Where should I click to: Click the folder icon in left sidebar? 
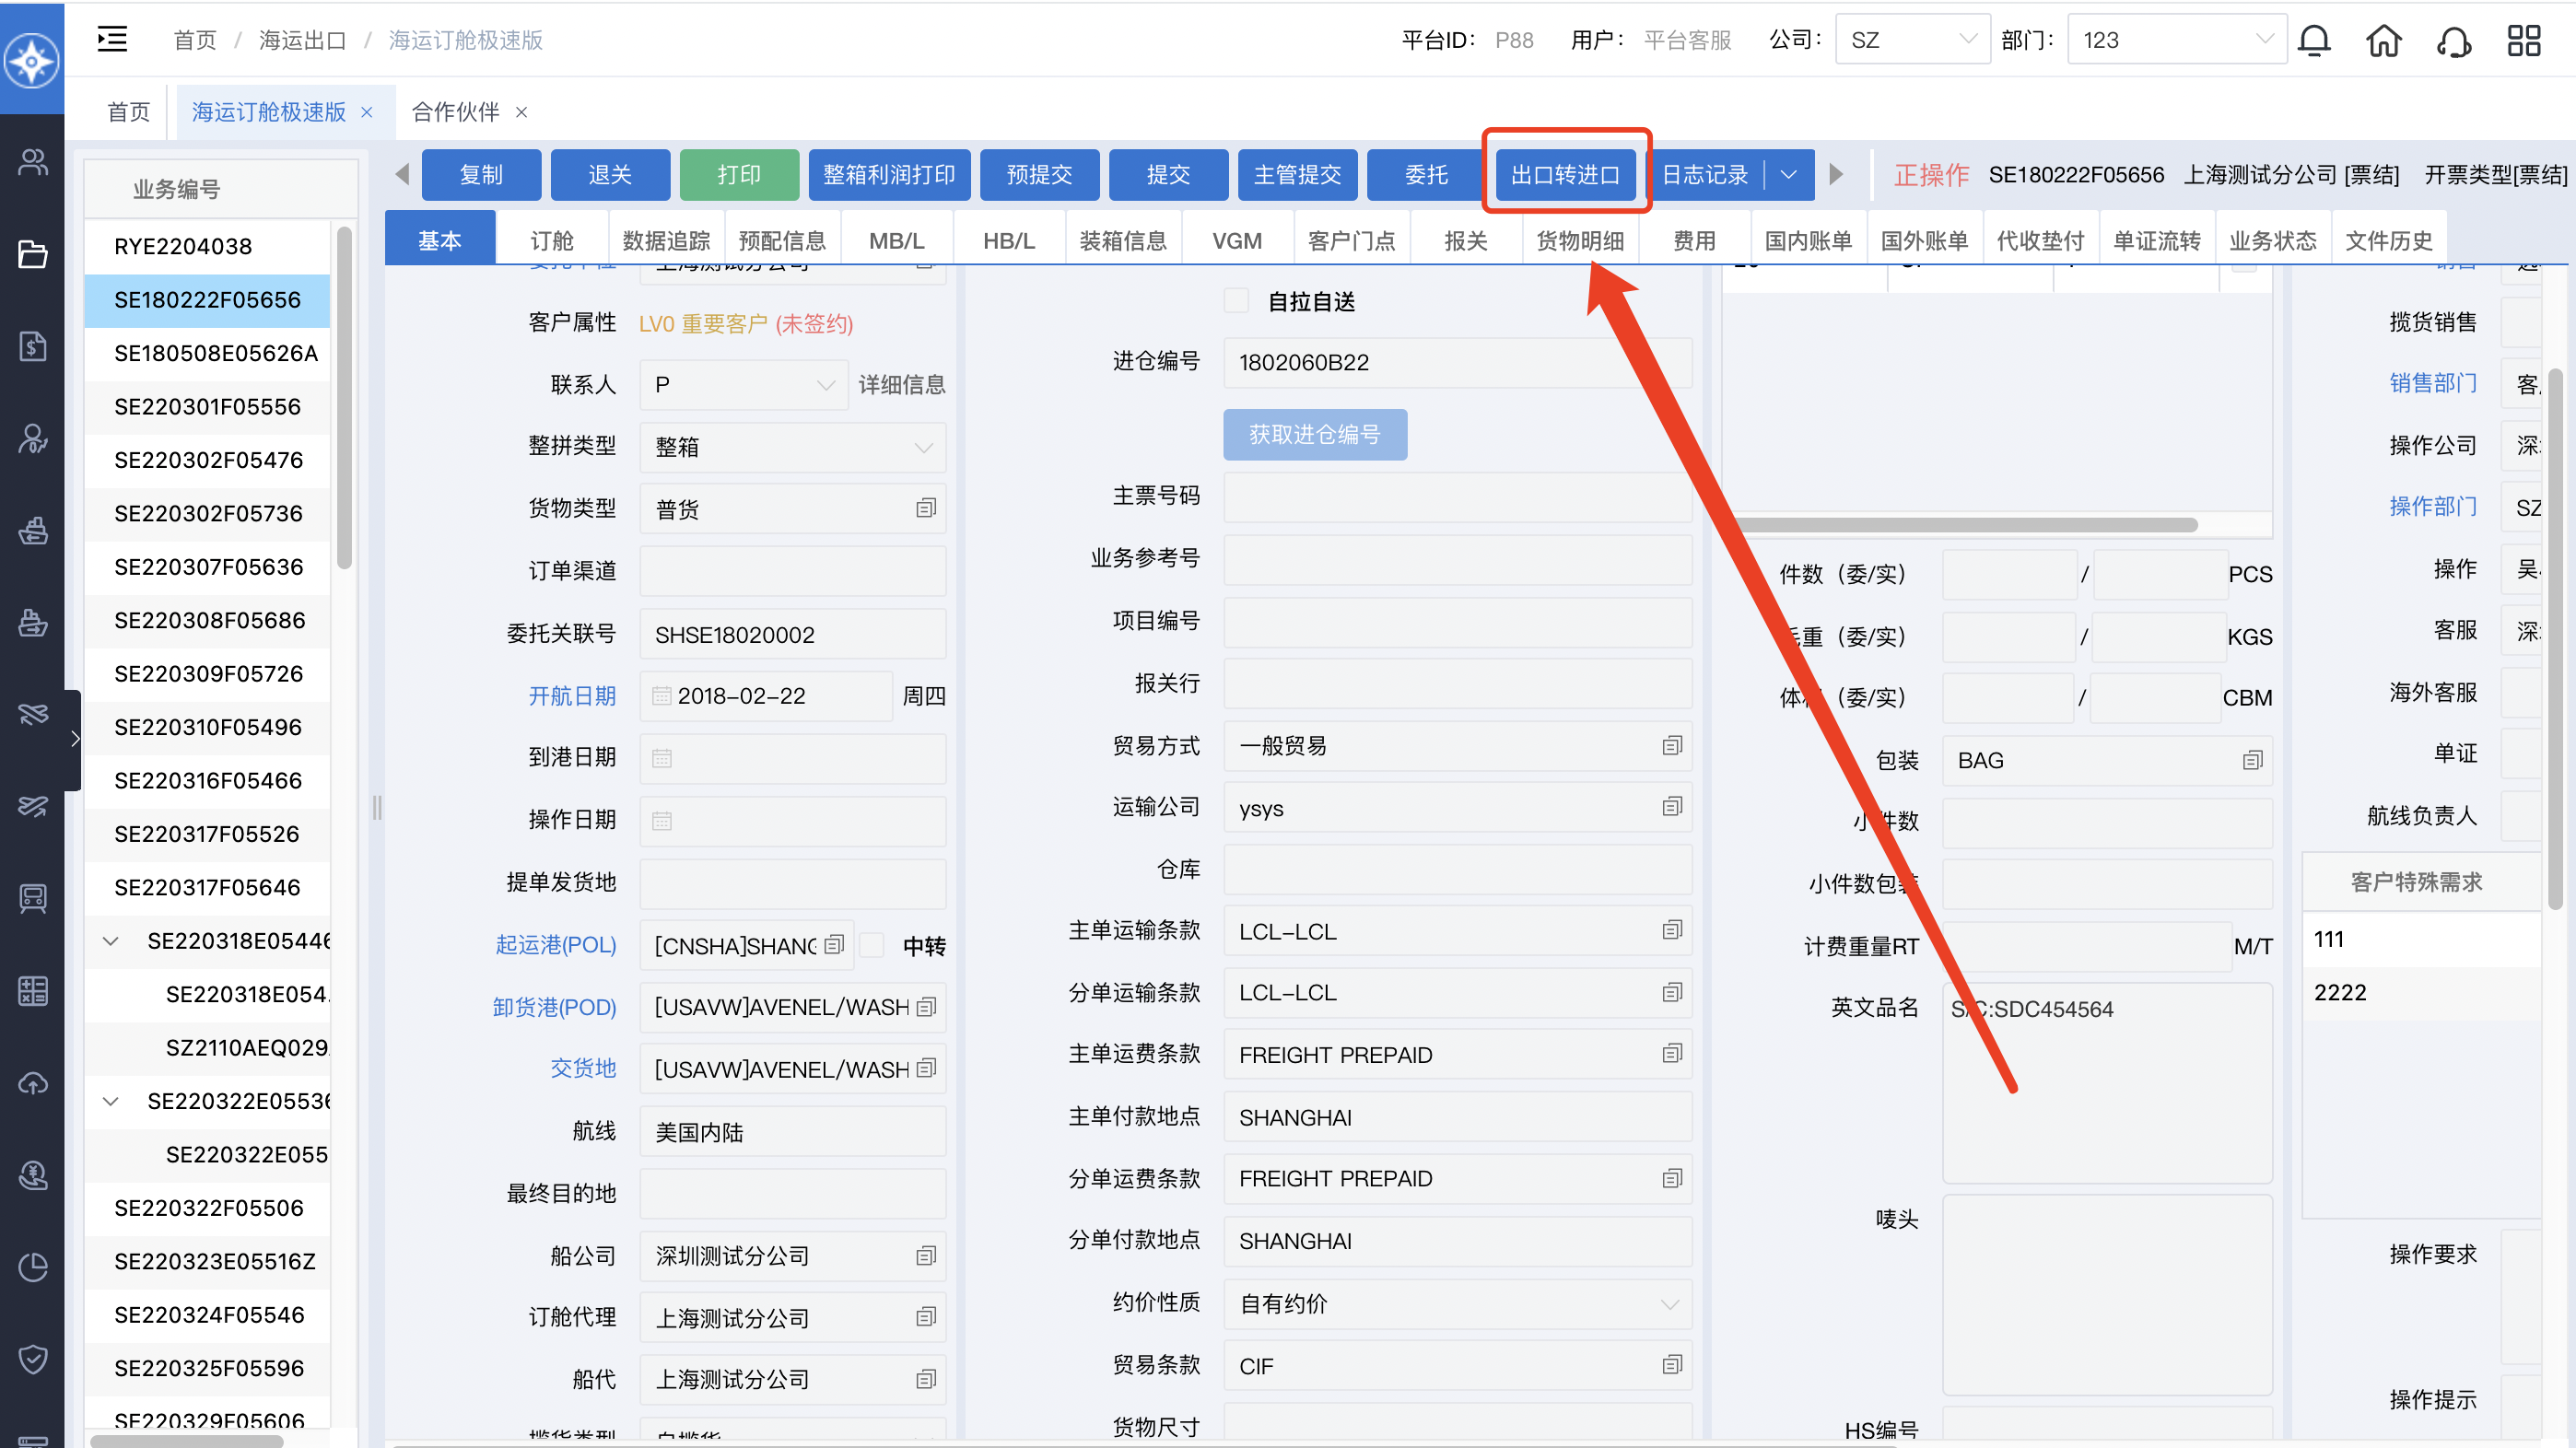[33, 254]
